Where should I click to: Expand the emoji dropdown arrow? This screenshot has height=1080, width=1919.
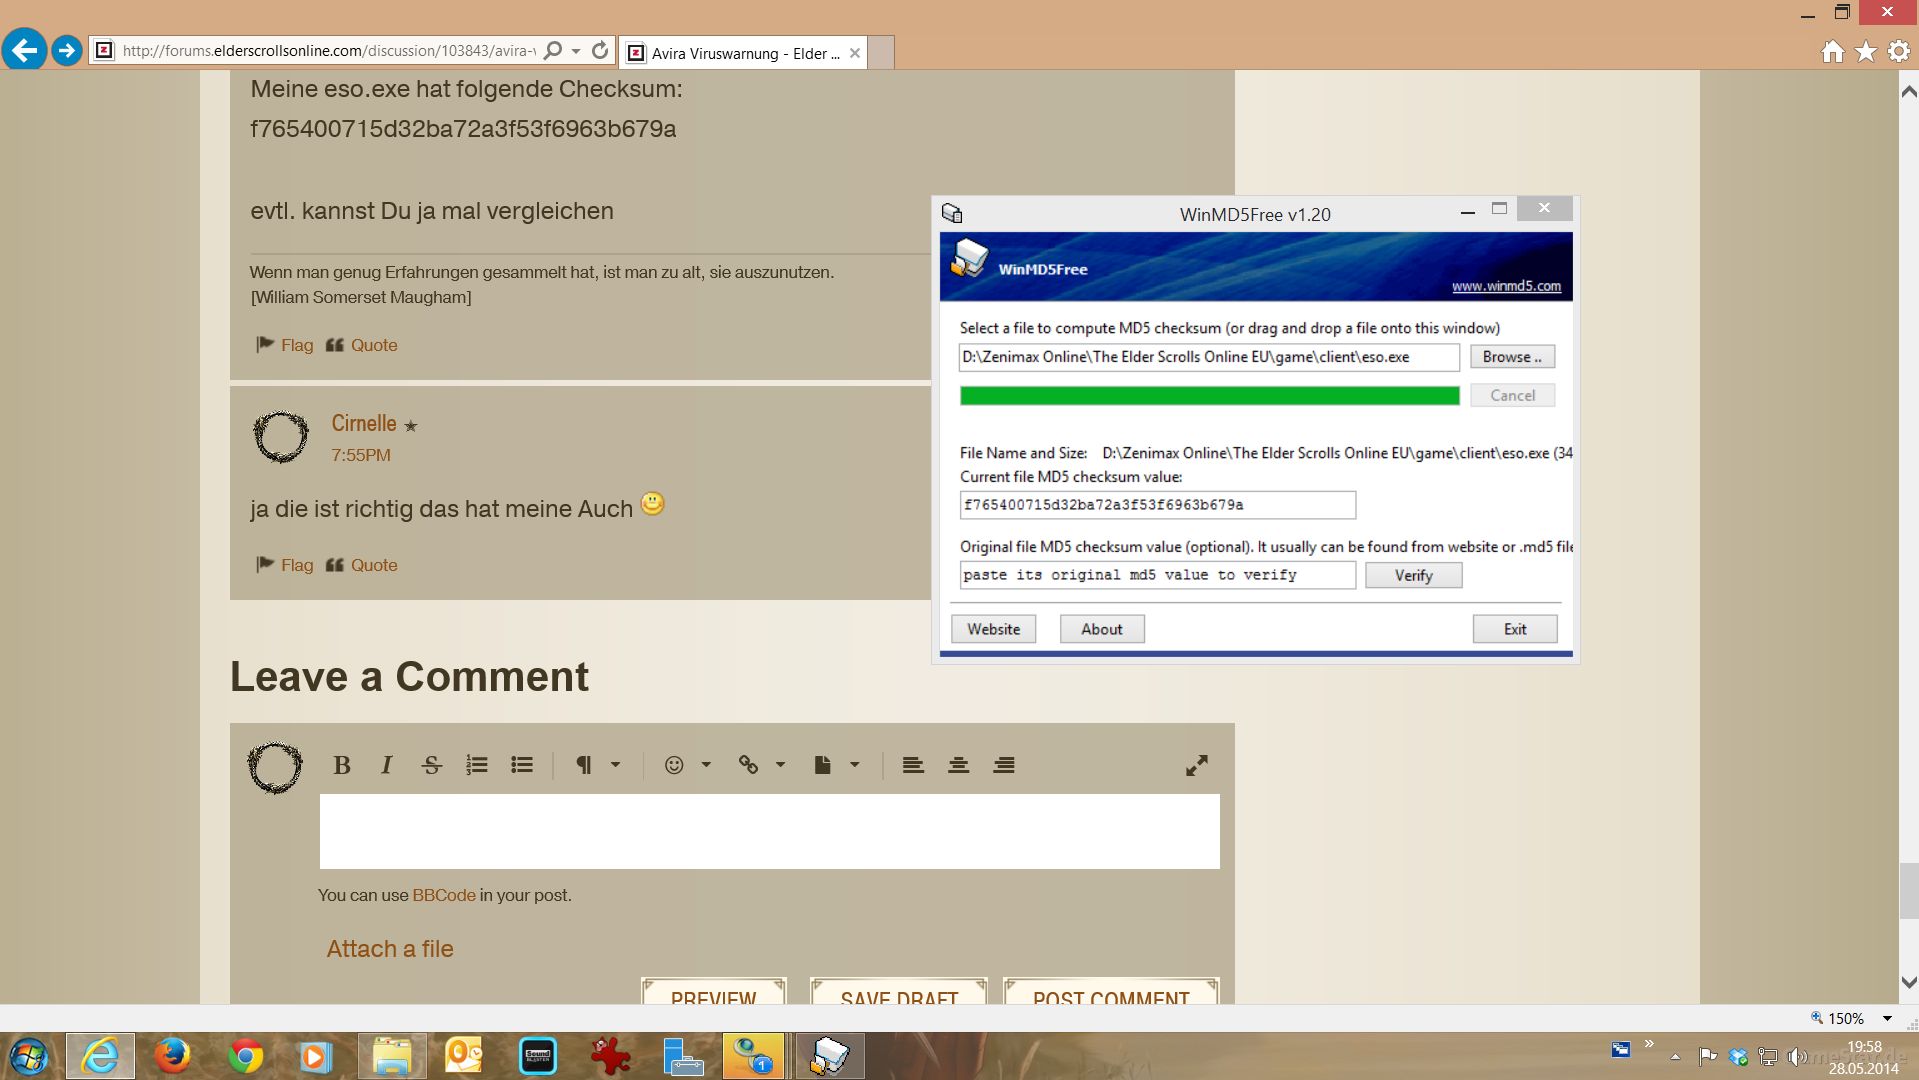click(x=706, y=765)
